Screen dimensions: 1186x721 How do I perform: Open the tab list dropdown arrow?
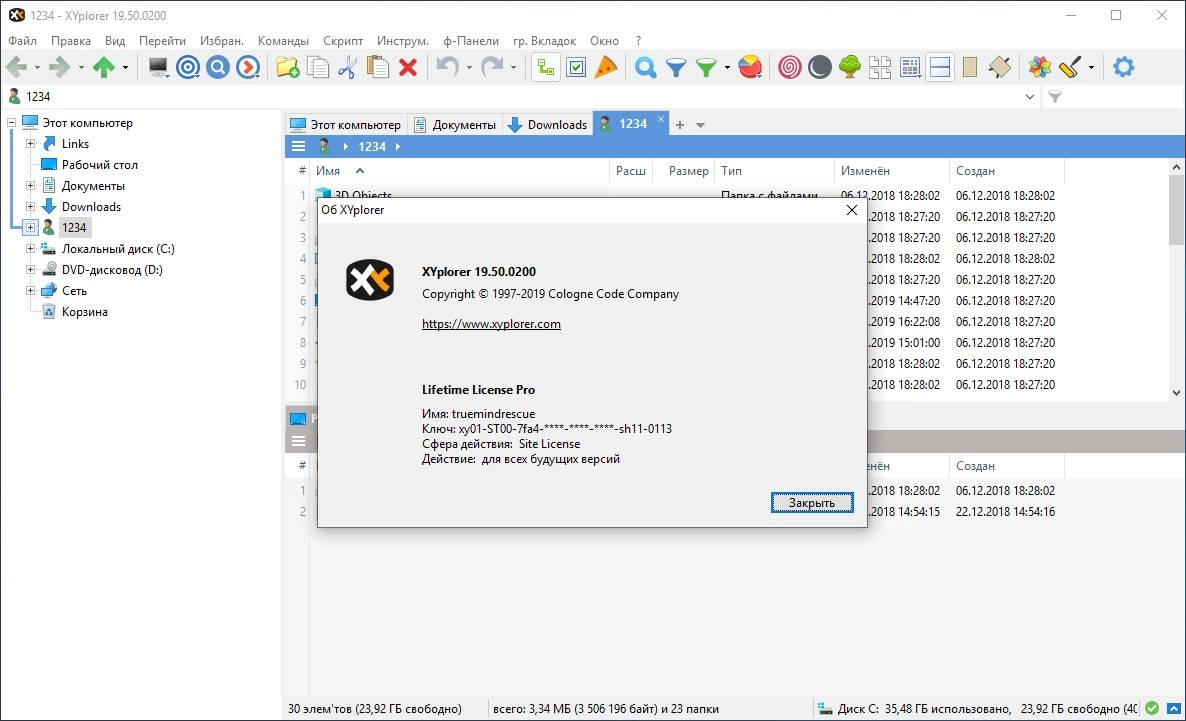coord(700,125)
